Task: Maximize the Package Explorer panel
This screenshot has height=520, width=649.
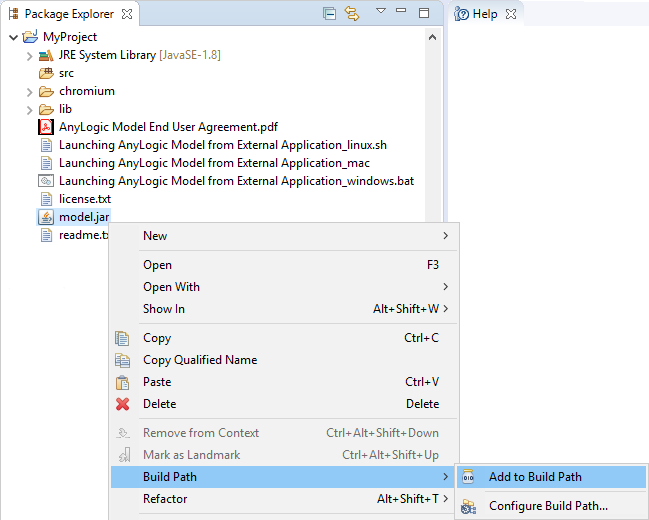Action: [424, 13]
